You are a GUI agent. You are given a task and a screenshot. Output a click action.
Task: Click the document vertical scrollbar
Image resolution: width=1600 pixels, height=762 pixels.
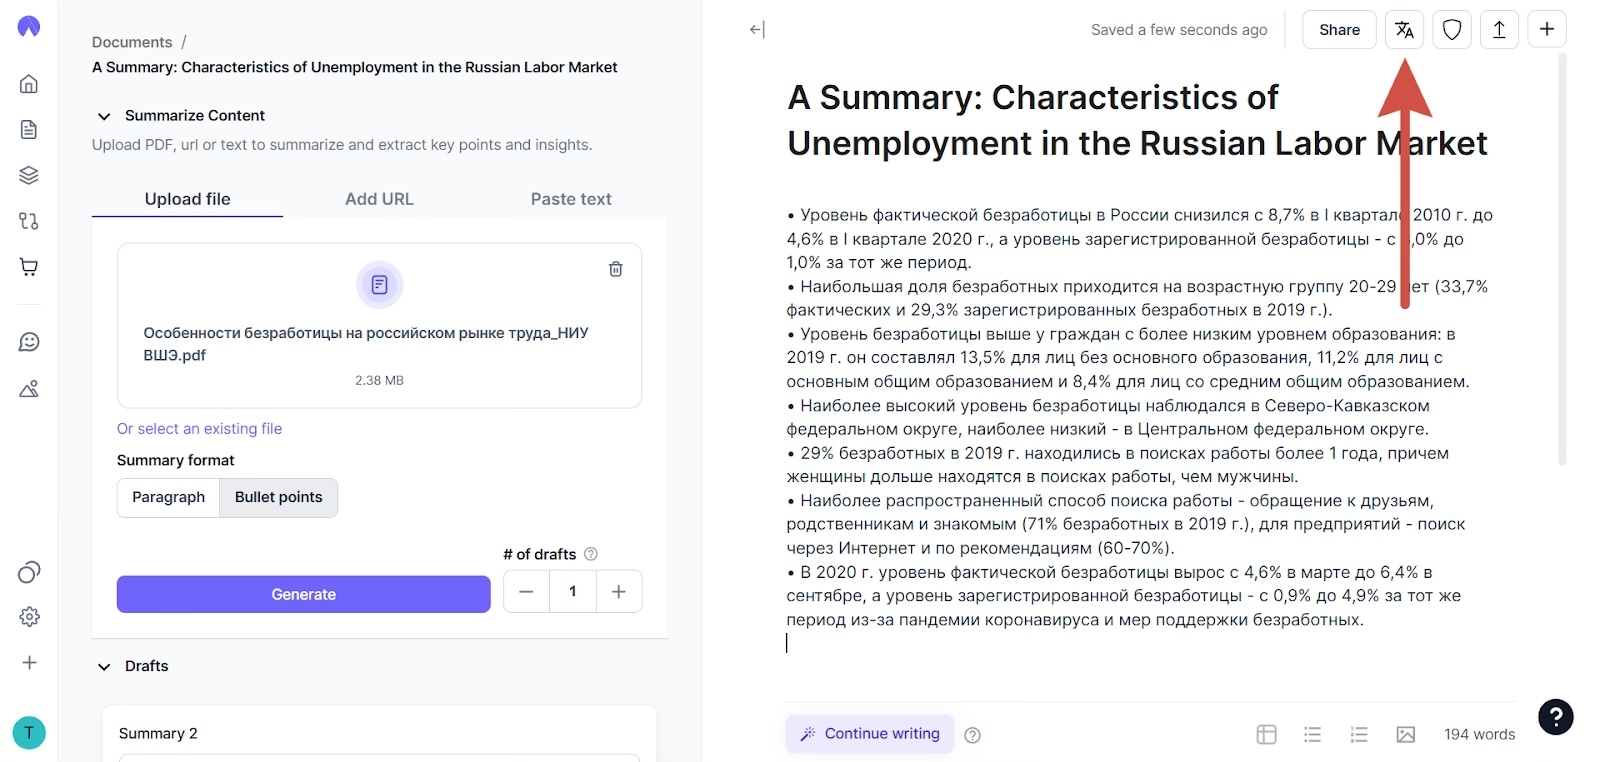click(1562, 260)
